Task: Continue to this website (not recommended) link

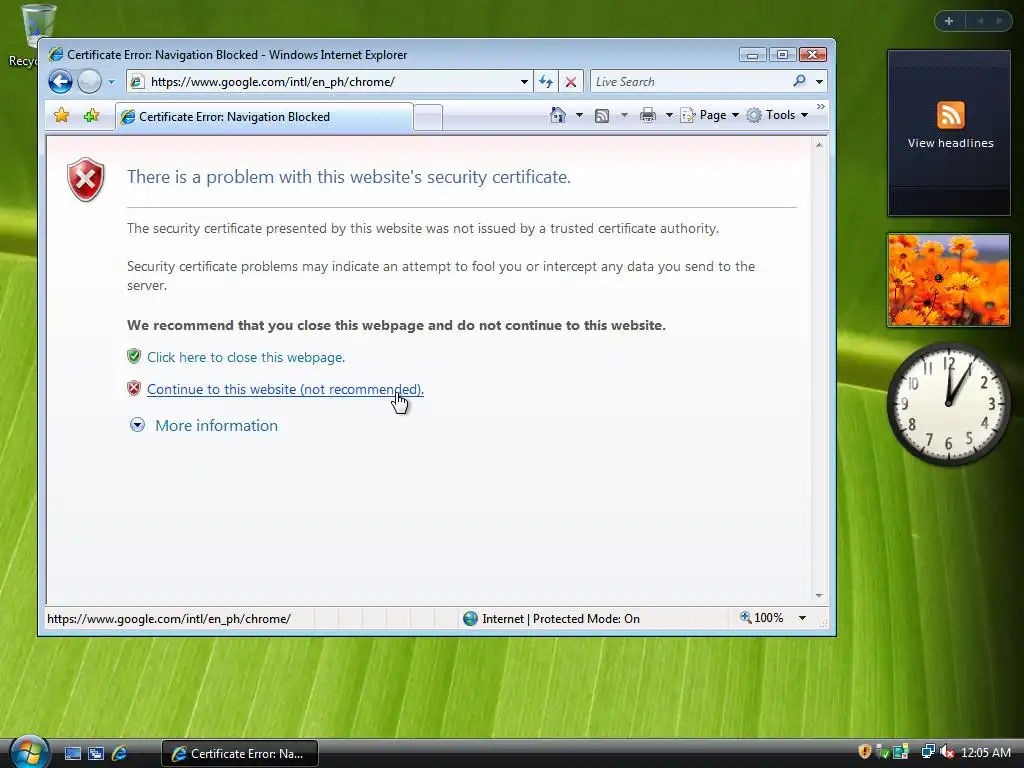Action: tap(285, 389)
